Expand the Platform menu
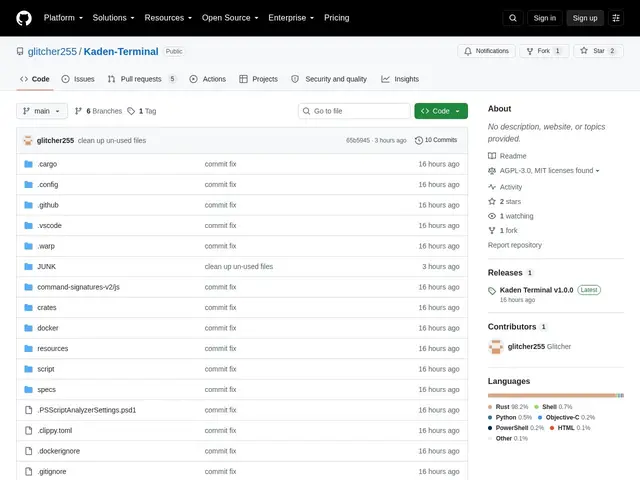This screenshot has height=480, width=640. (63, 18)
